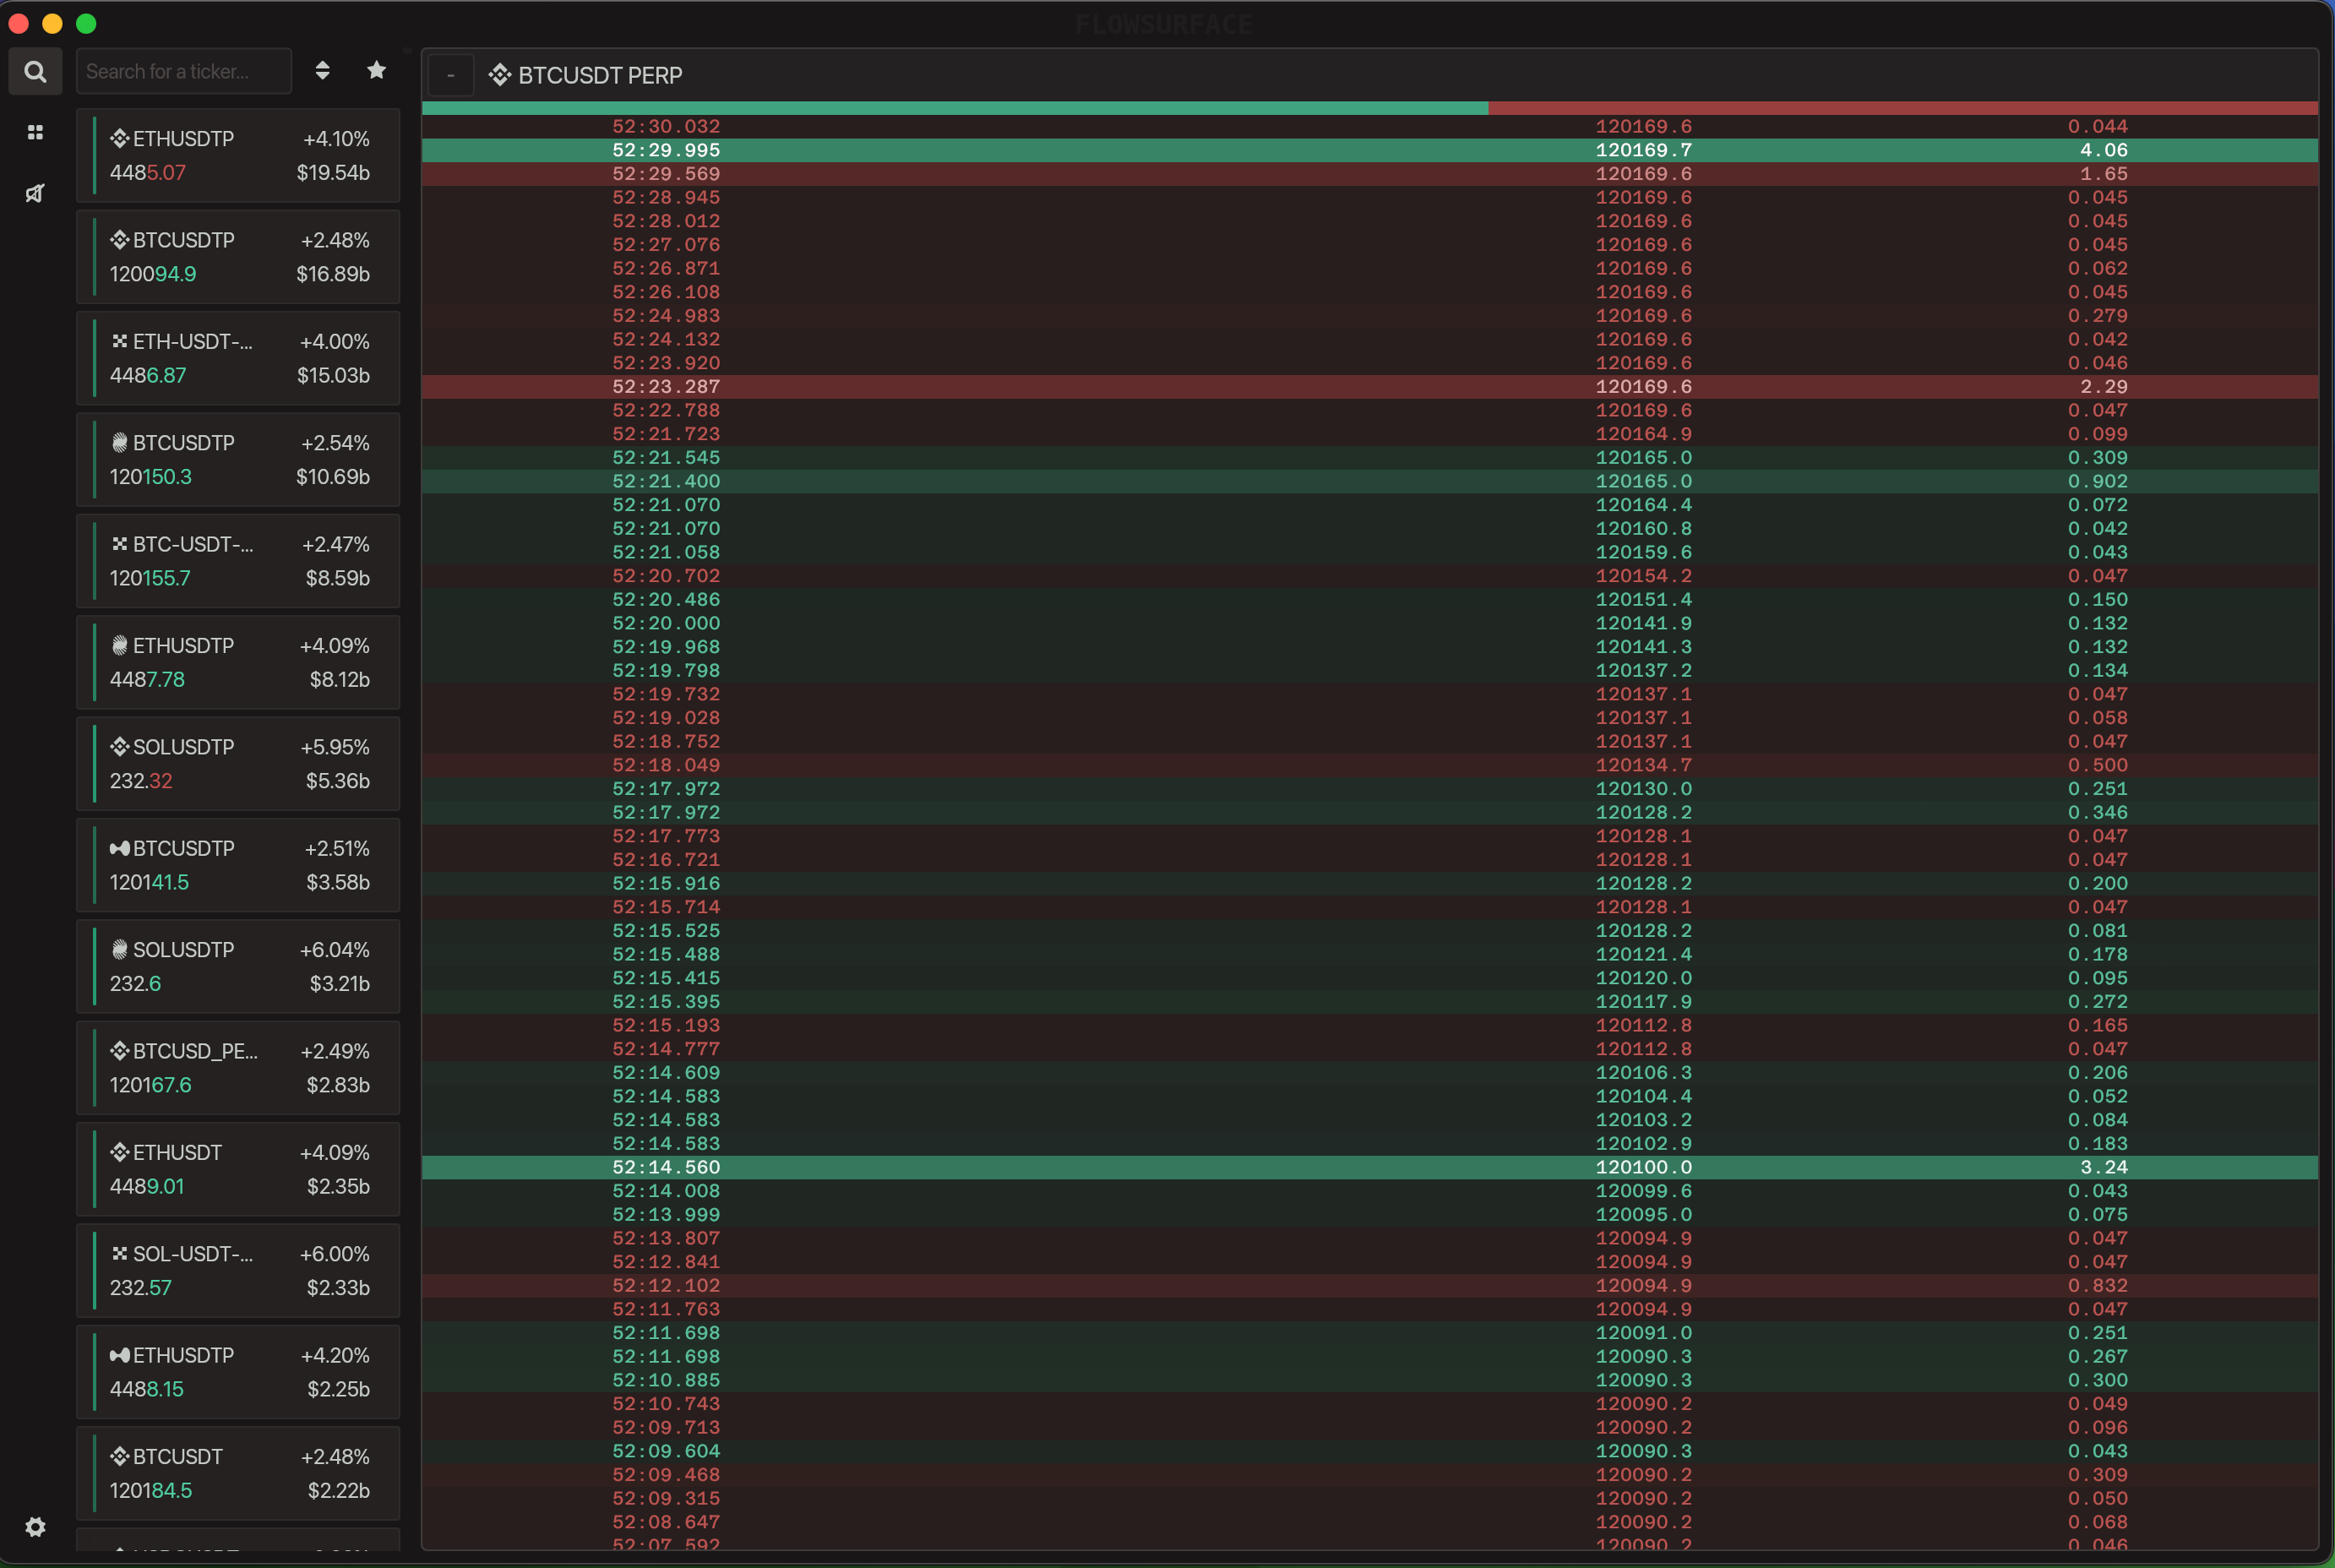Open the settings gear icon
2335x1568 pixels.
[x=35, y=1526]
